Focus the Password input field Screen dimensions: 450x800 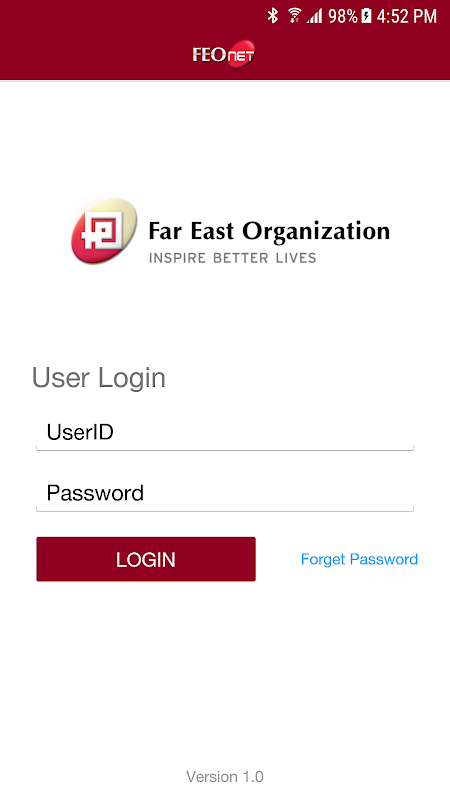point(224,493)
